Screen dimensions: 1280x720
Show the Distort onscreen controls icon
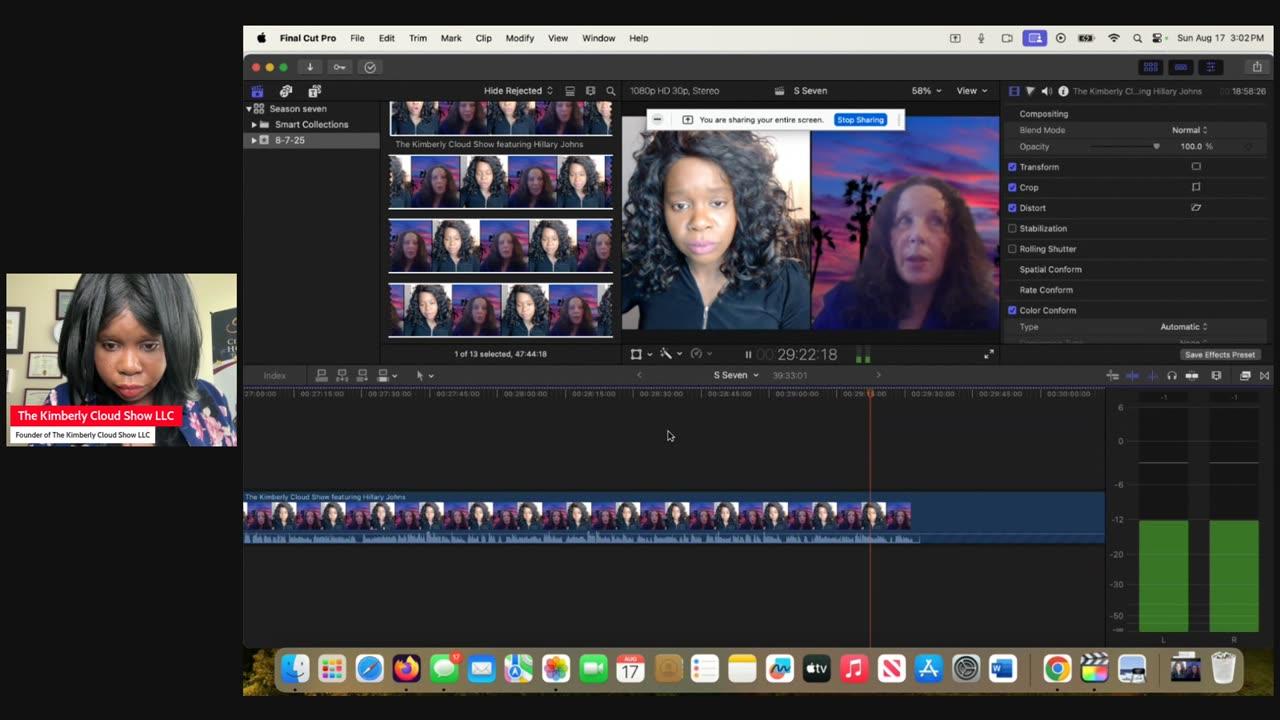pyautogui.click(x=1196, y=208)
